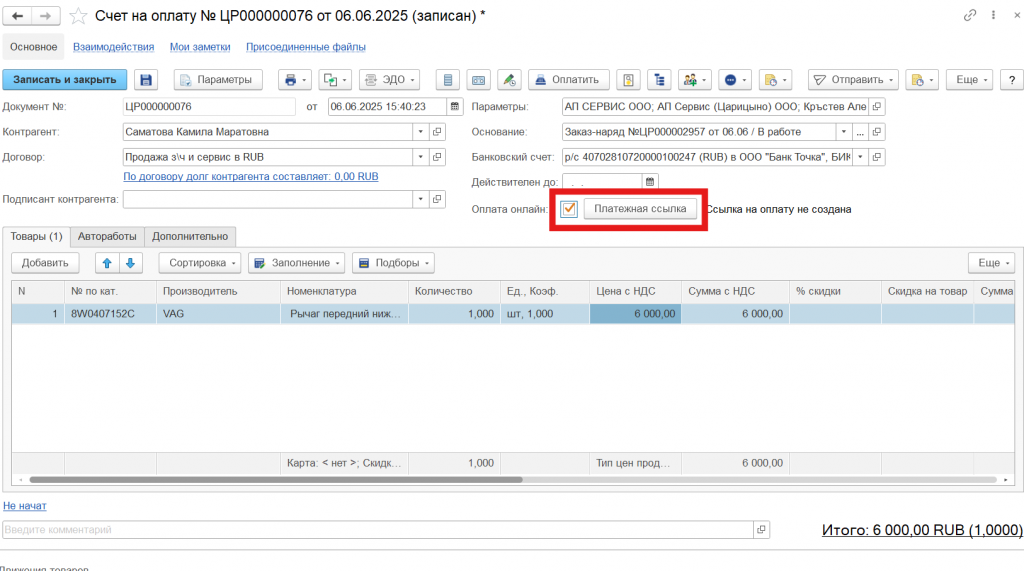Click the Платежная ссылка button
Image resolution: width=1024 pixels, height=571 pixels.
coord(640,209)
